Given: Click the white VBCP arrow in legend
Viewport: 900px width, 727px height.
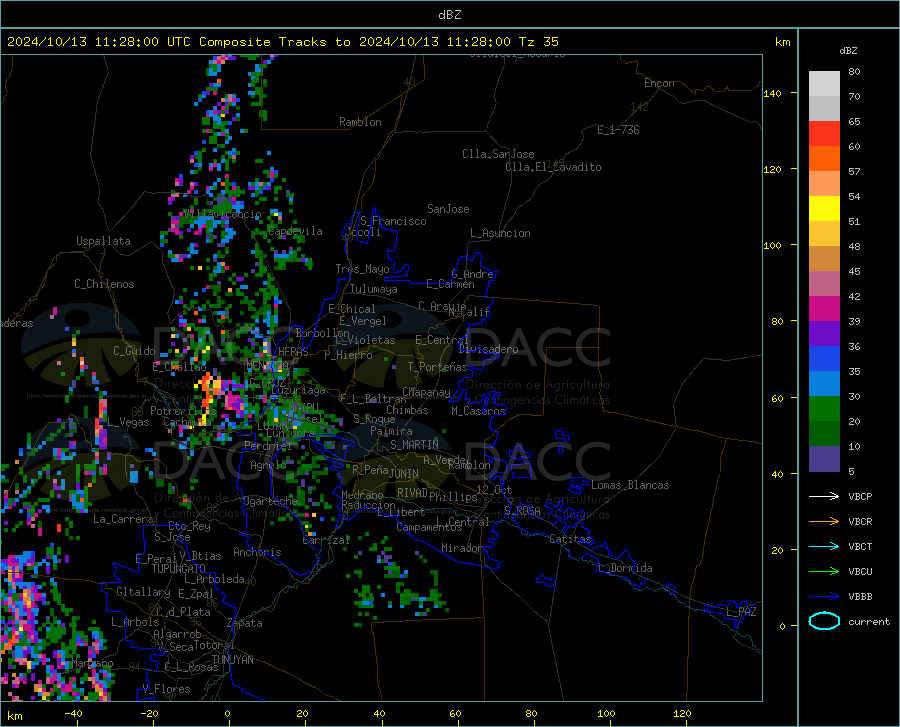Looking at the screenshot, I should (824, 496).
